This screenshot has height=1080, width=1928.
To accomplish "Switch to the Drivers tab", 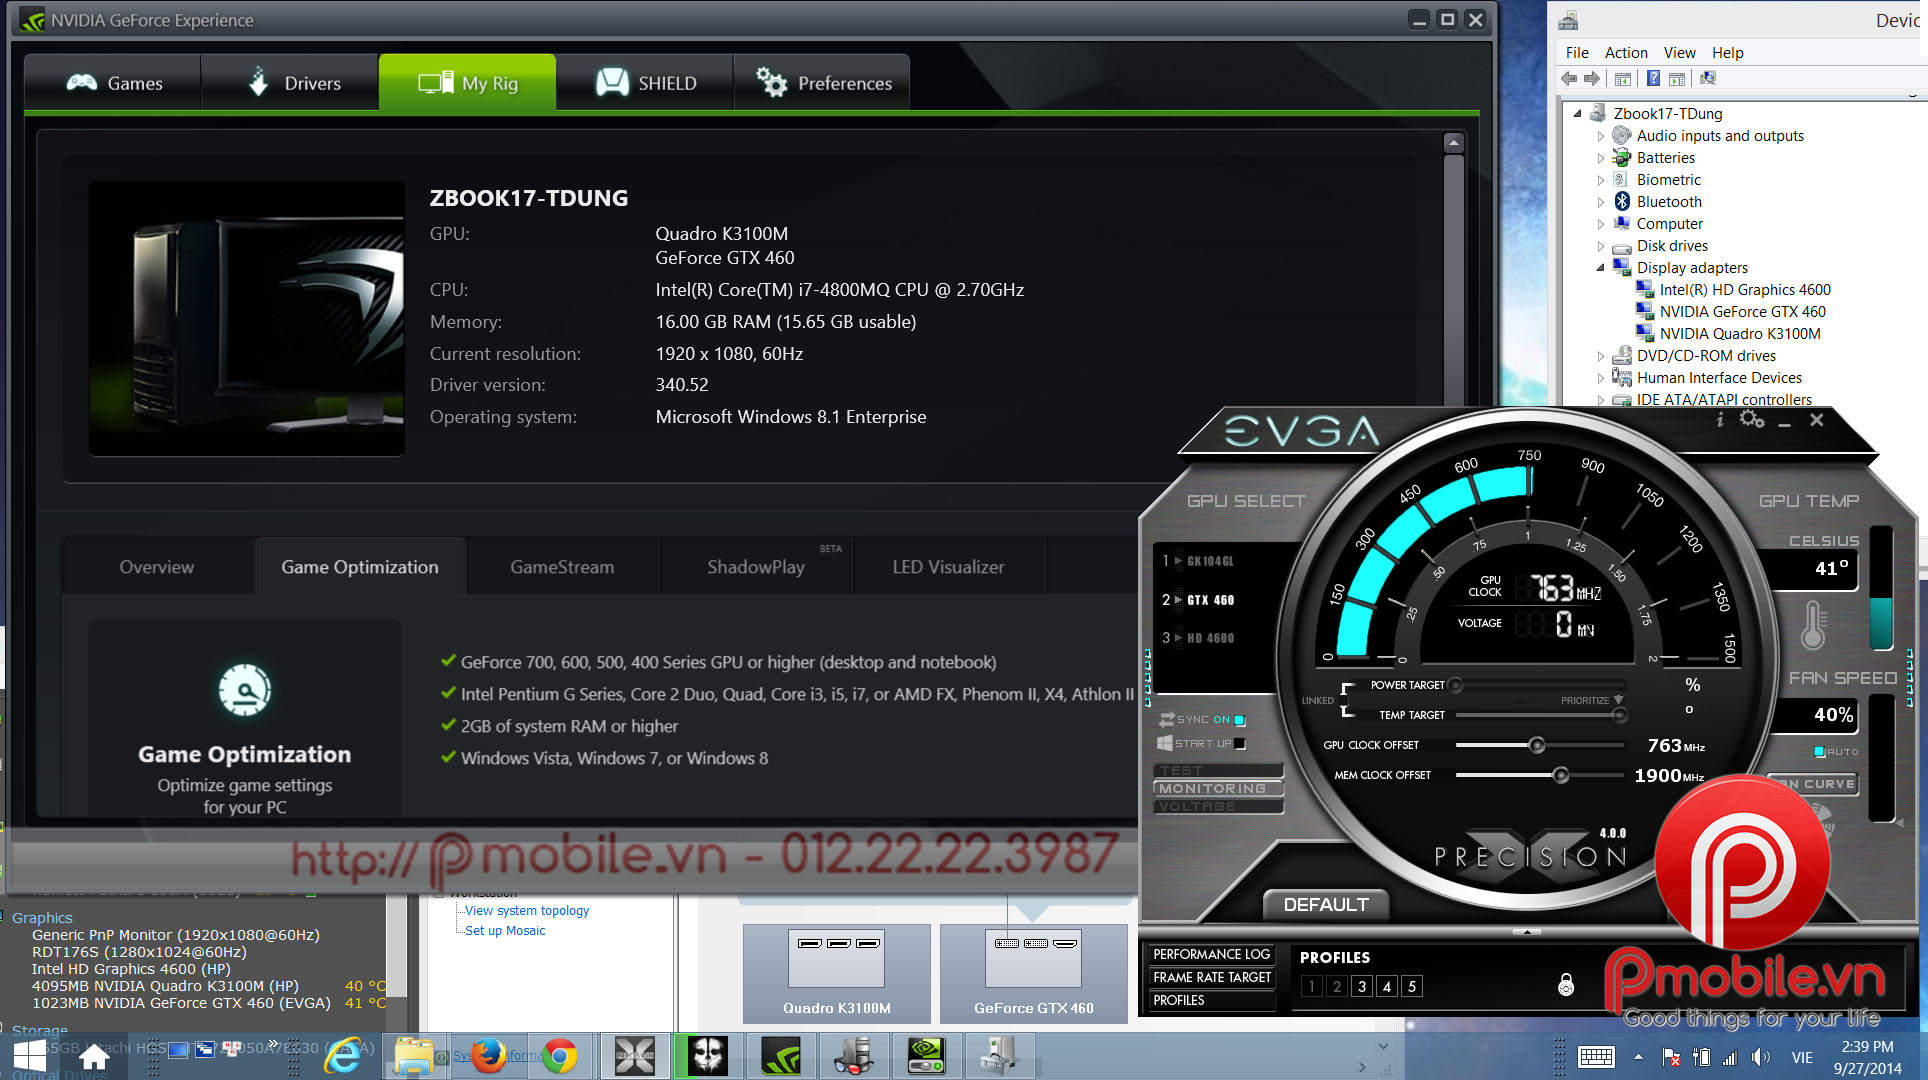I will tap(290, 83).
